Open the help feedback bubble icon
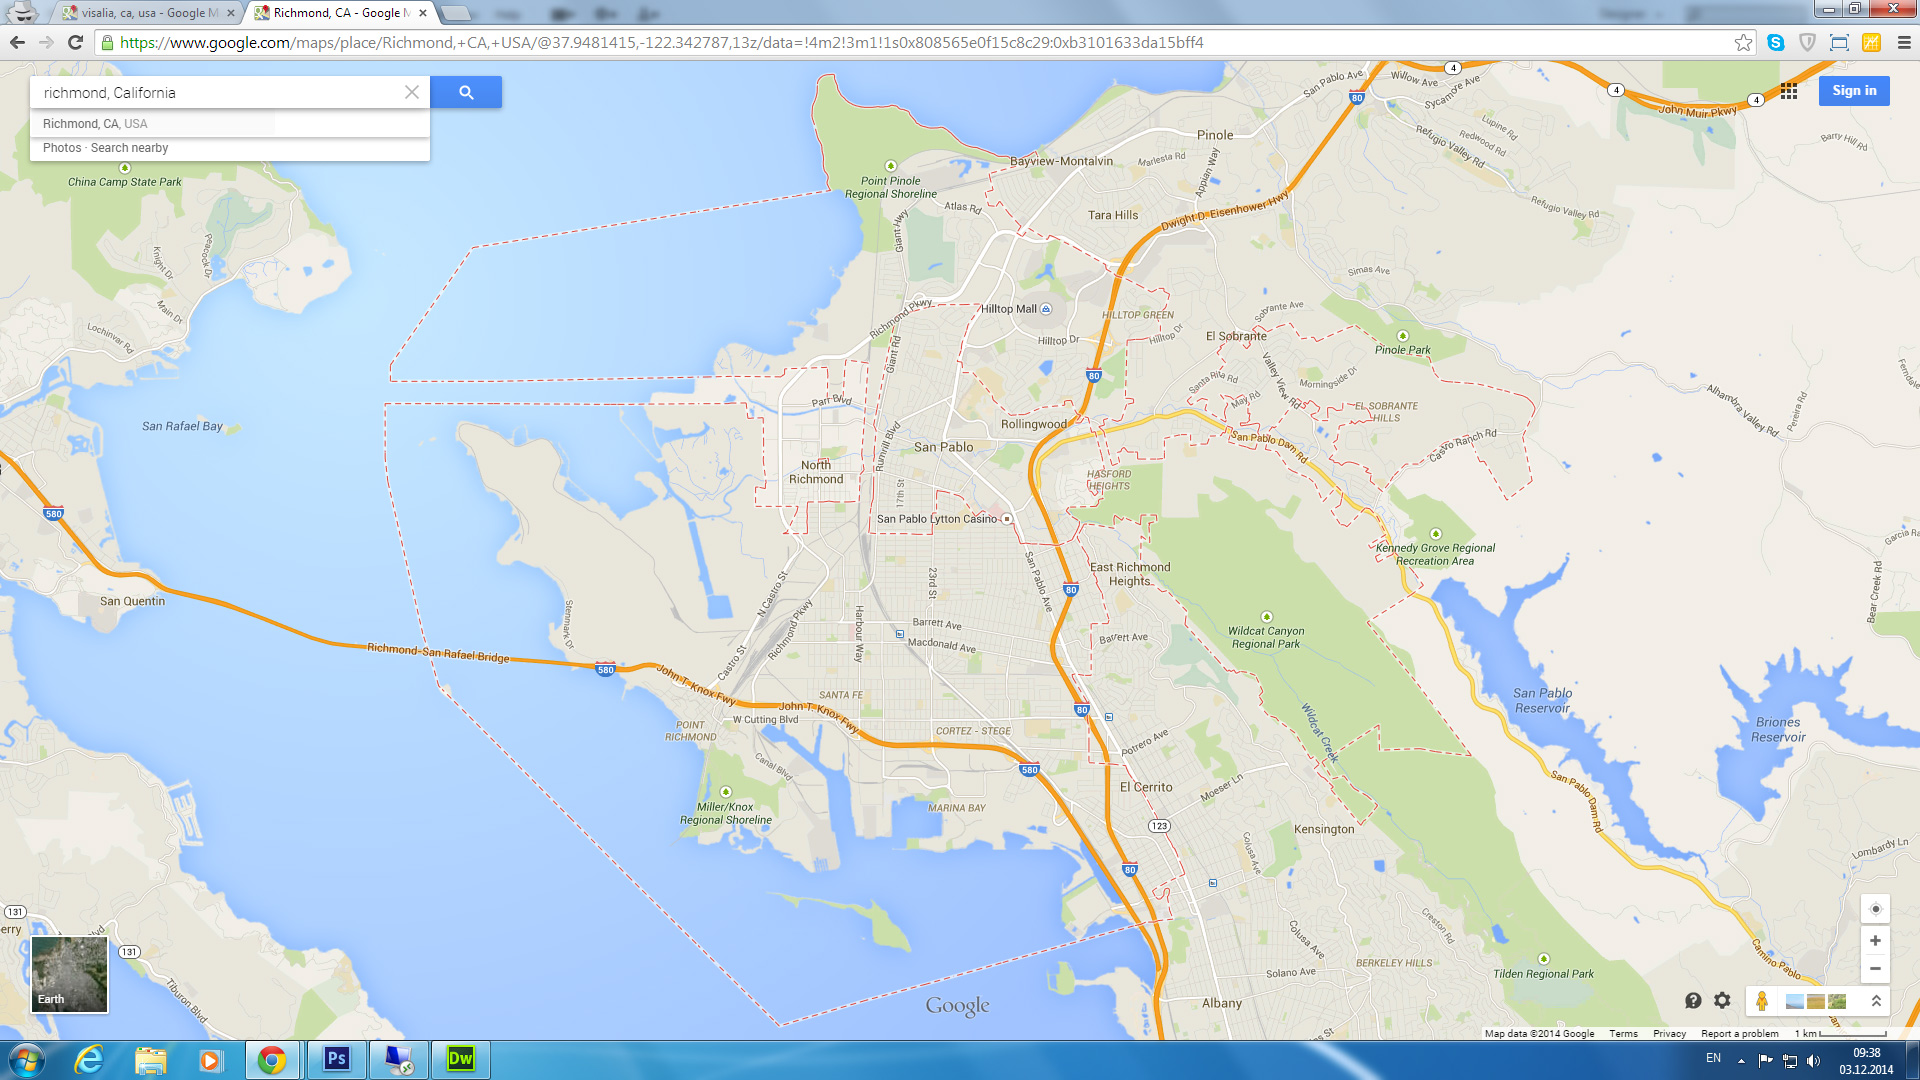The image size is (1920, 1080). tap(1693, 1000)
